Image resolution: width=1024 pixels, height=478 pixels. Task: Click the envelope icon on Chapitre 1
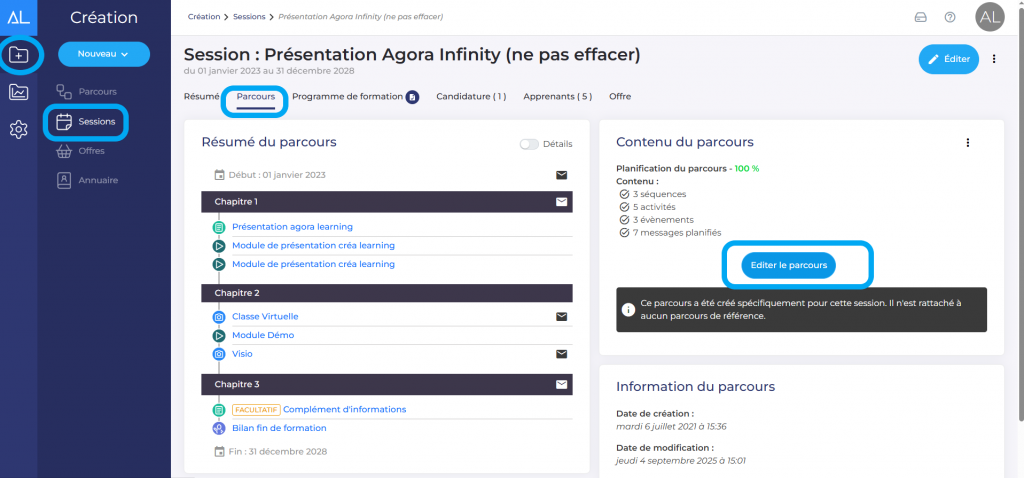pyautogui.click(x=562, y=201)
